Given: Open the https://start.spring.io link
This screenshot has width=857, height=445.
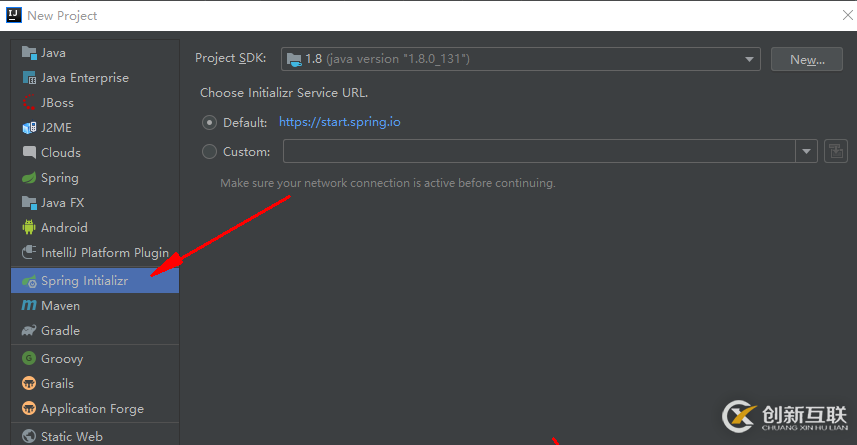Looking at the screenshot, I should click(340, 122).
